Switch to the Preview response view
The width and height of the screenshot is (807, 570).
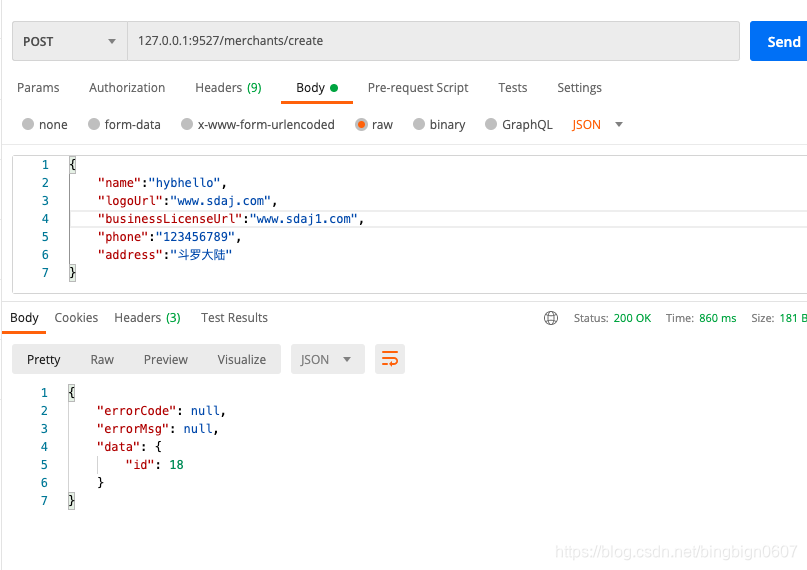pyautogui.click(x=166, y=359)
